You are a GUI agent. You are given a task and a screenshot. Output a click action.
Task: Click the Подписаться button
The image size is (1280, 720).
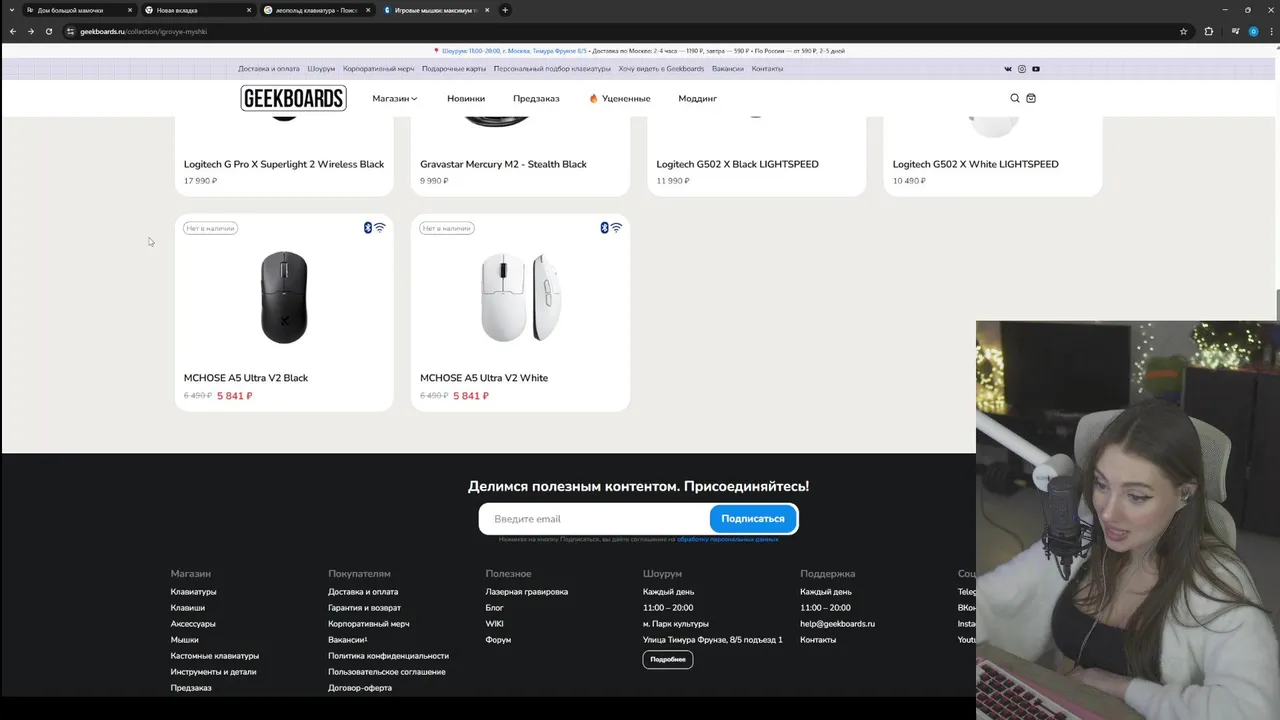point(753,519)
